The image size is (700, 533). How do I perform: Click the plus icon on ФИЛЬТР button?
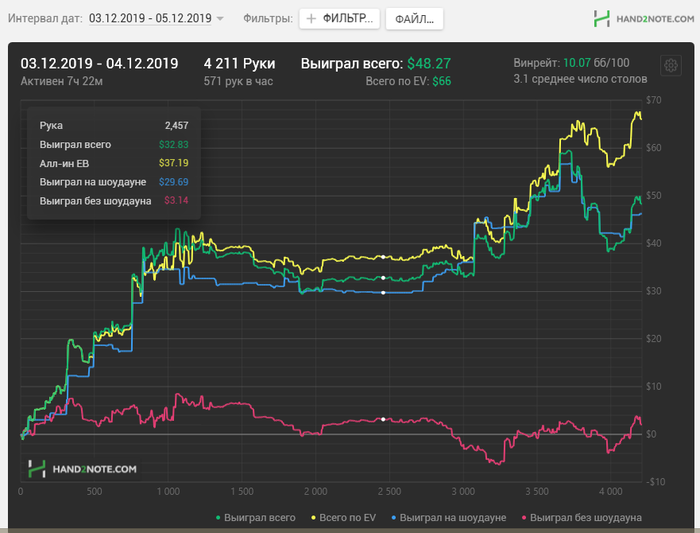click(x=311, y=18)
